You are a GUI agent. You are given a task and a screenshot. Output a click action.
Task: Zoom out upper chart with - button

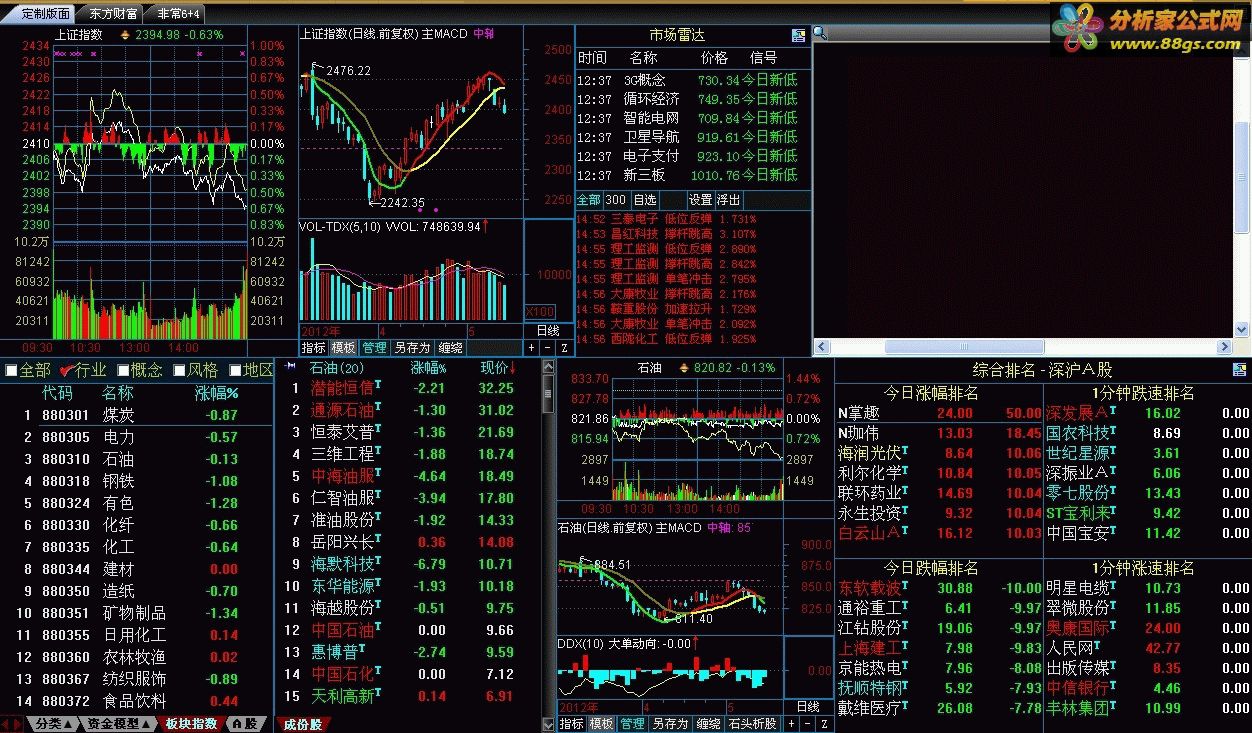click(x=546, y=348)
